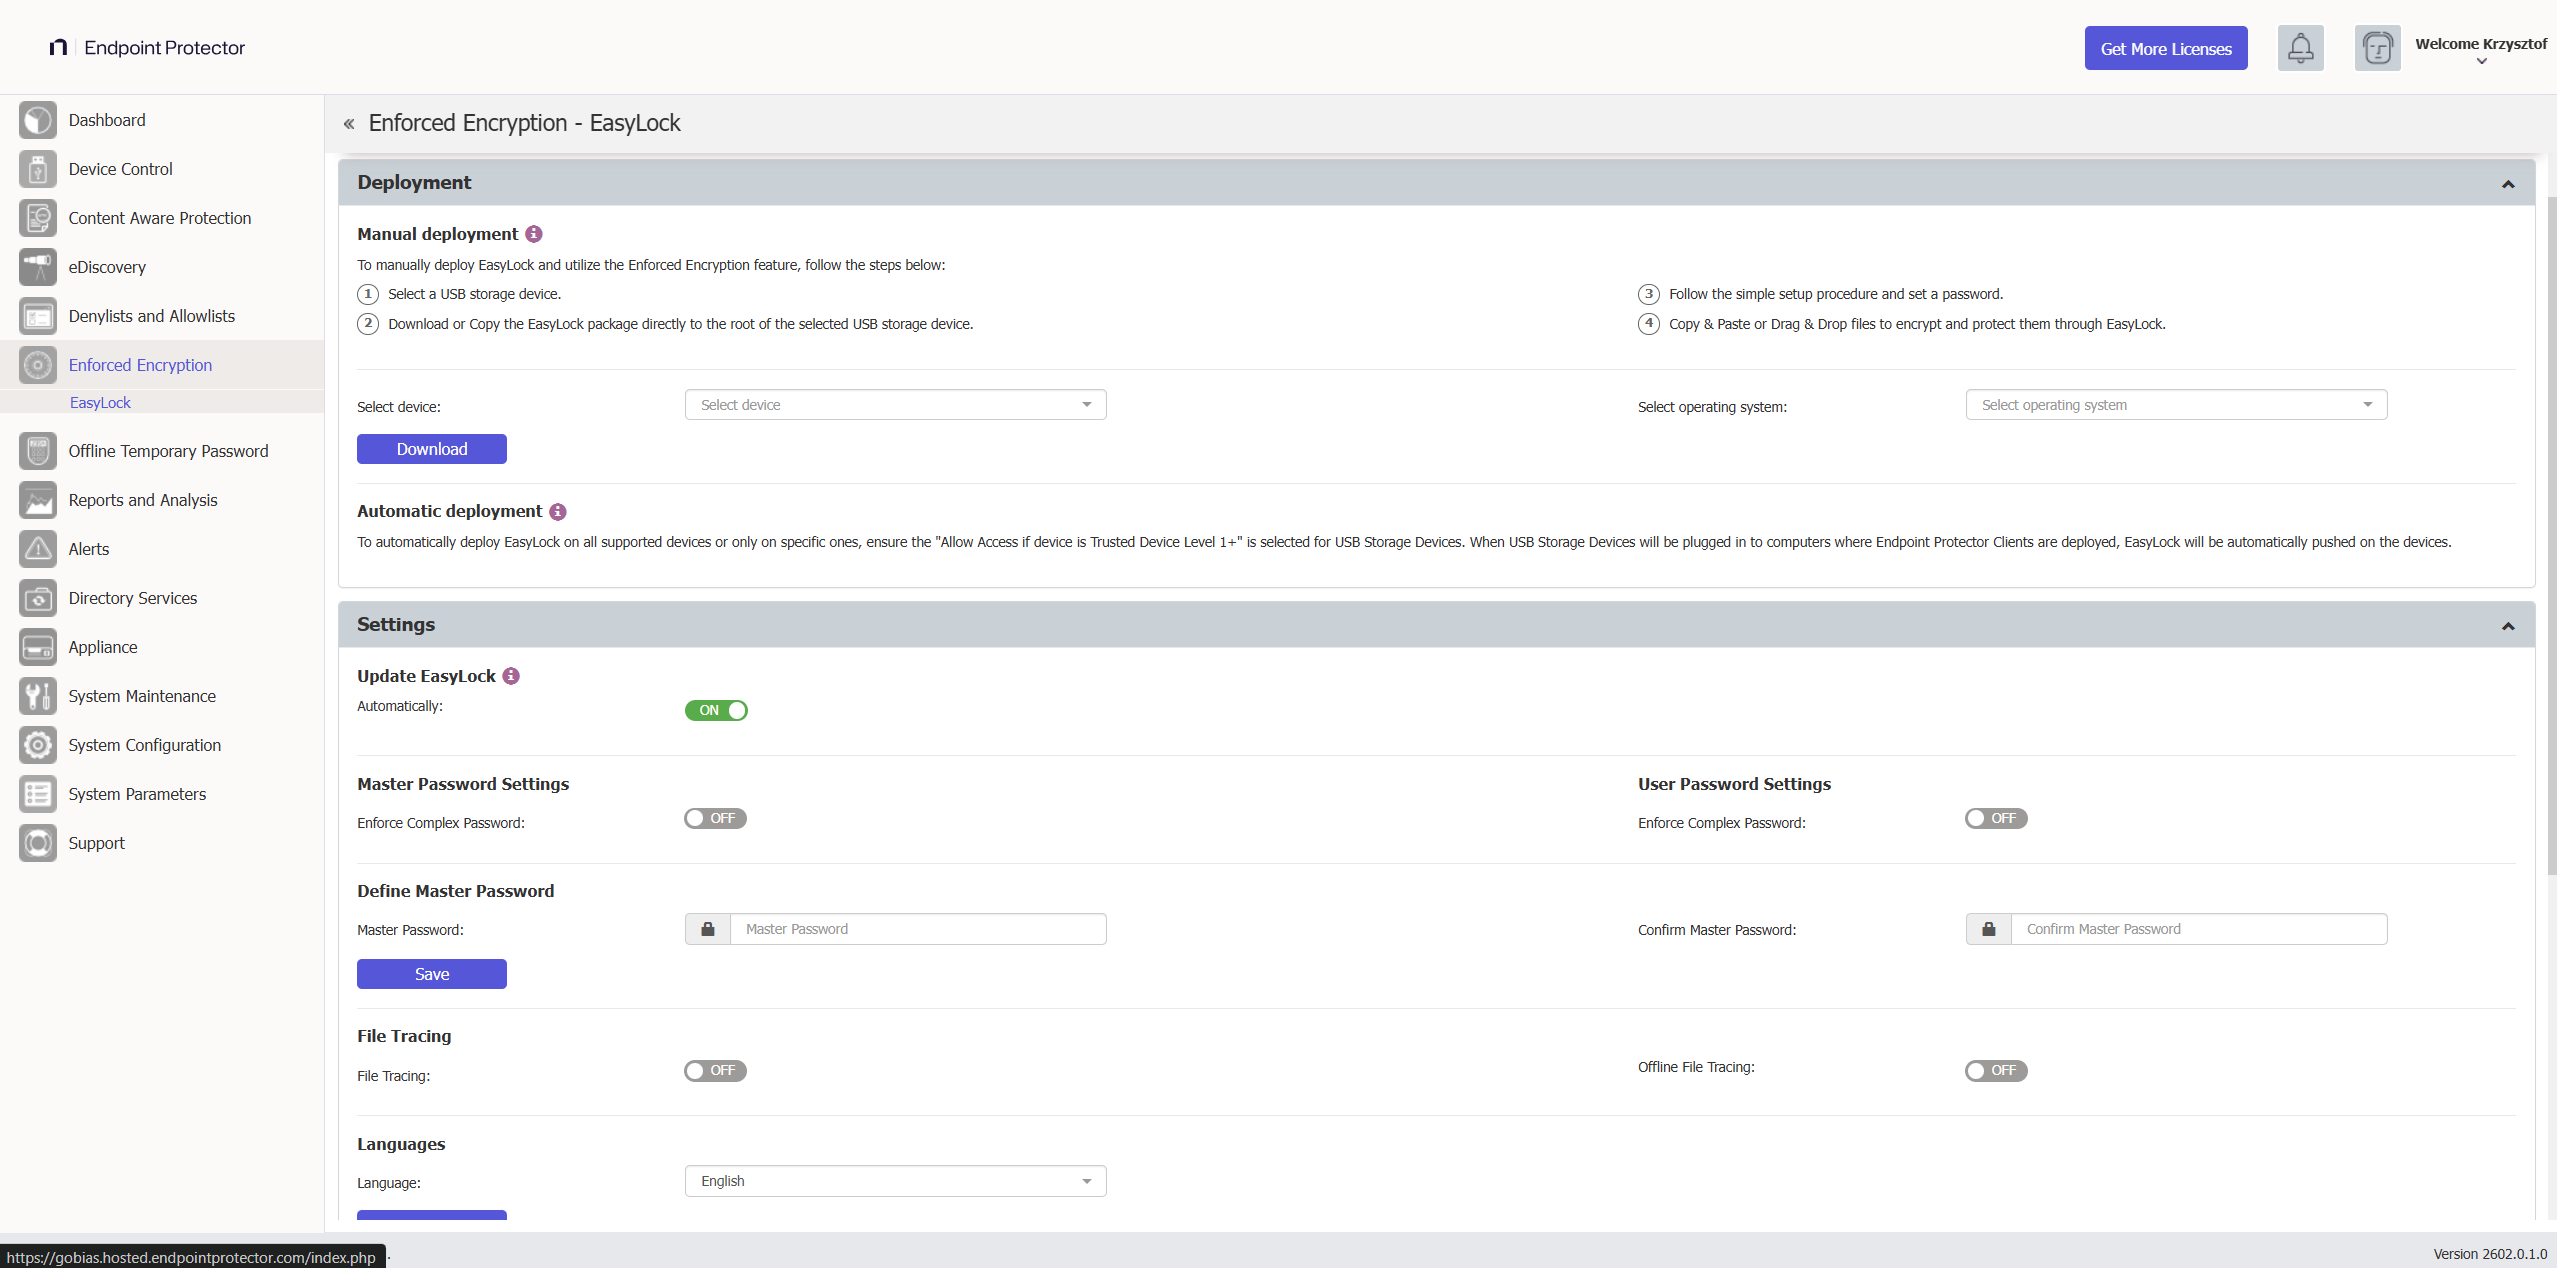Click info icon beside Manual deployment
This screenshot has height=1268, width=2557.
pos(534,234)
